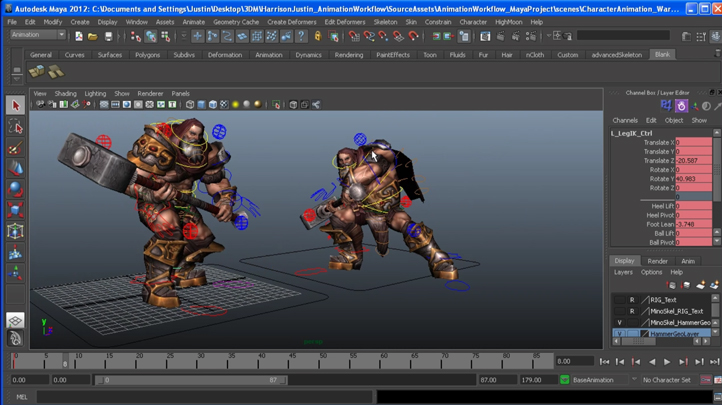722x405 pixels.
Task: Enable smooth shade all in viewport
Action: click(201, 104)
